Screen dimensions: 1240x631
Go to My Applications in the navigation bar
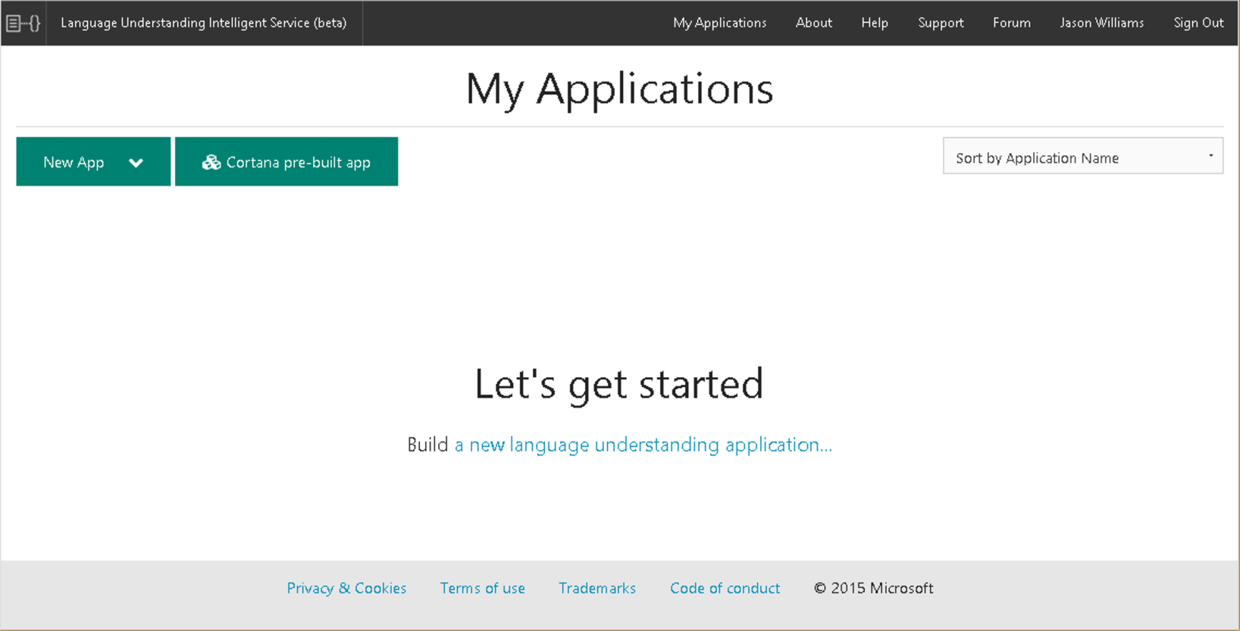coord(719,23)
